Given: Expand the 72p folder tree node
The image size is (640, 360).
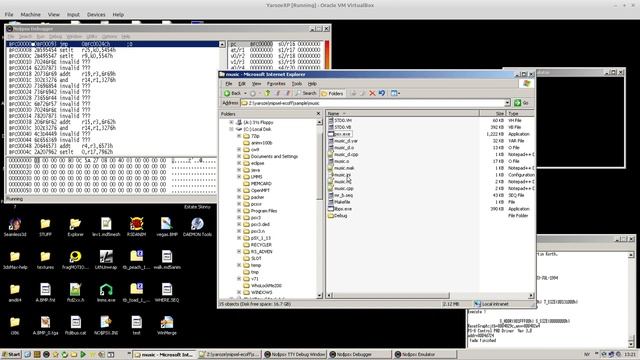Looking at the screenshot, I should 239,136.
